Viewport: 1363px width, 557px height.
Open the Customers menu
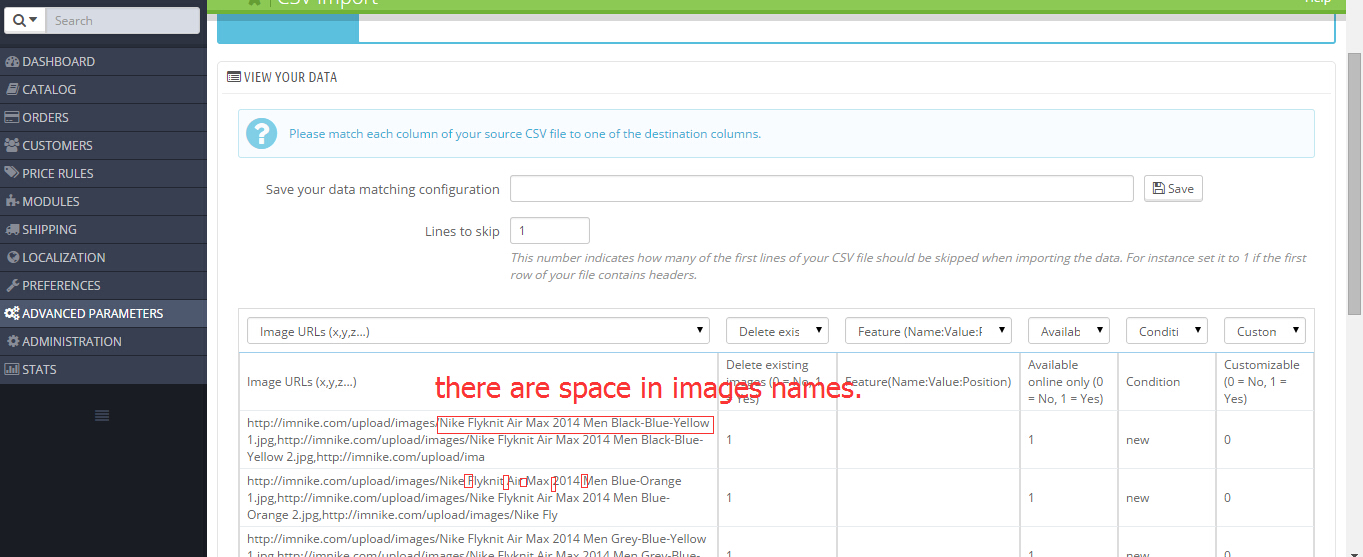point(103,146)
